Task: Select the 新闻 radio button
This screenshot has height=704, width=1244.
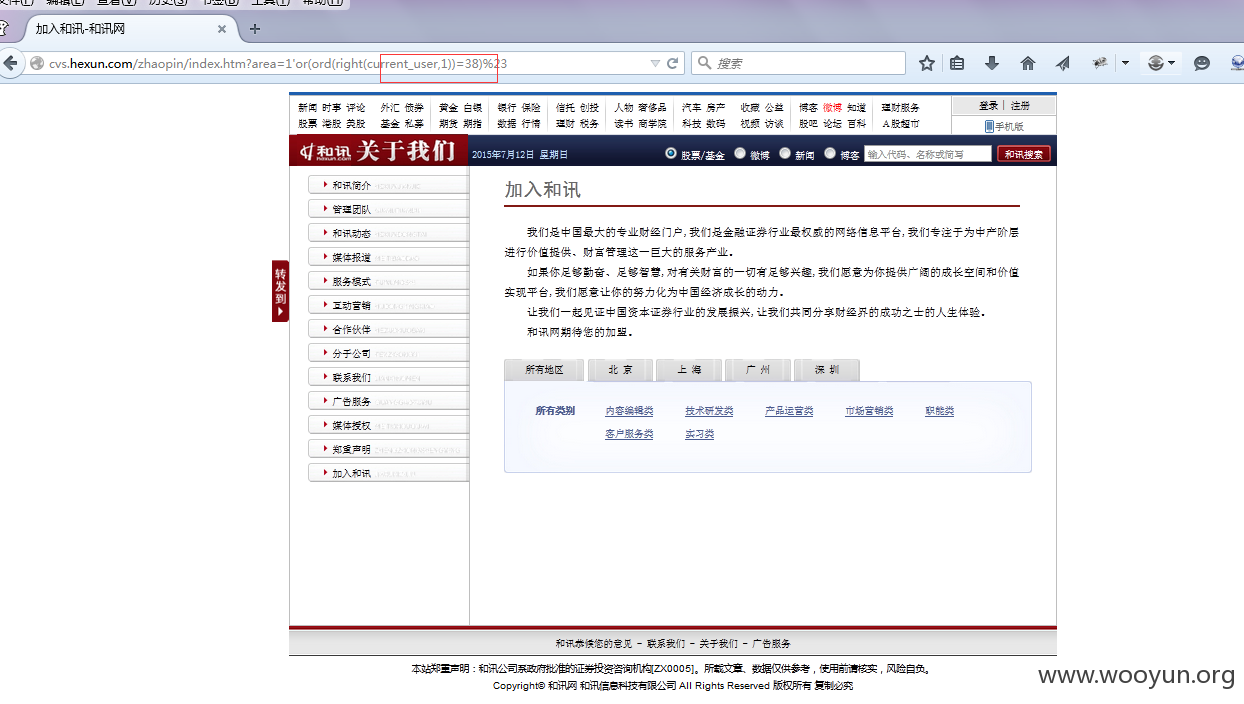Action: click(x=785, y=154)
